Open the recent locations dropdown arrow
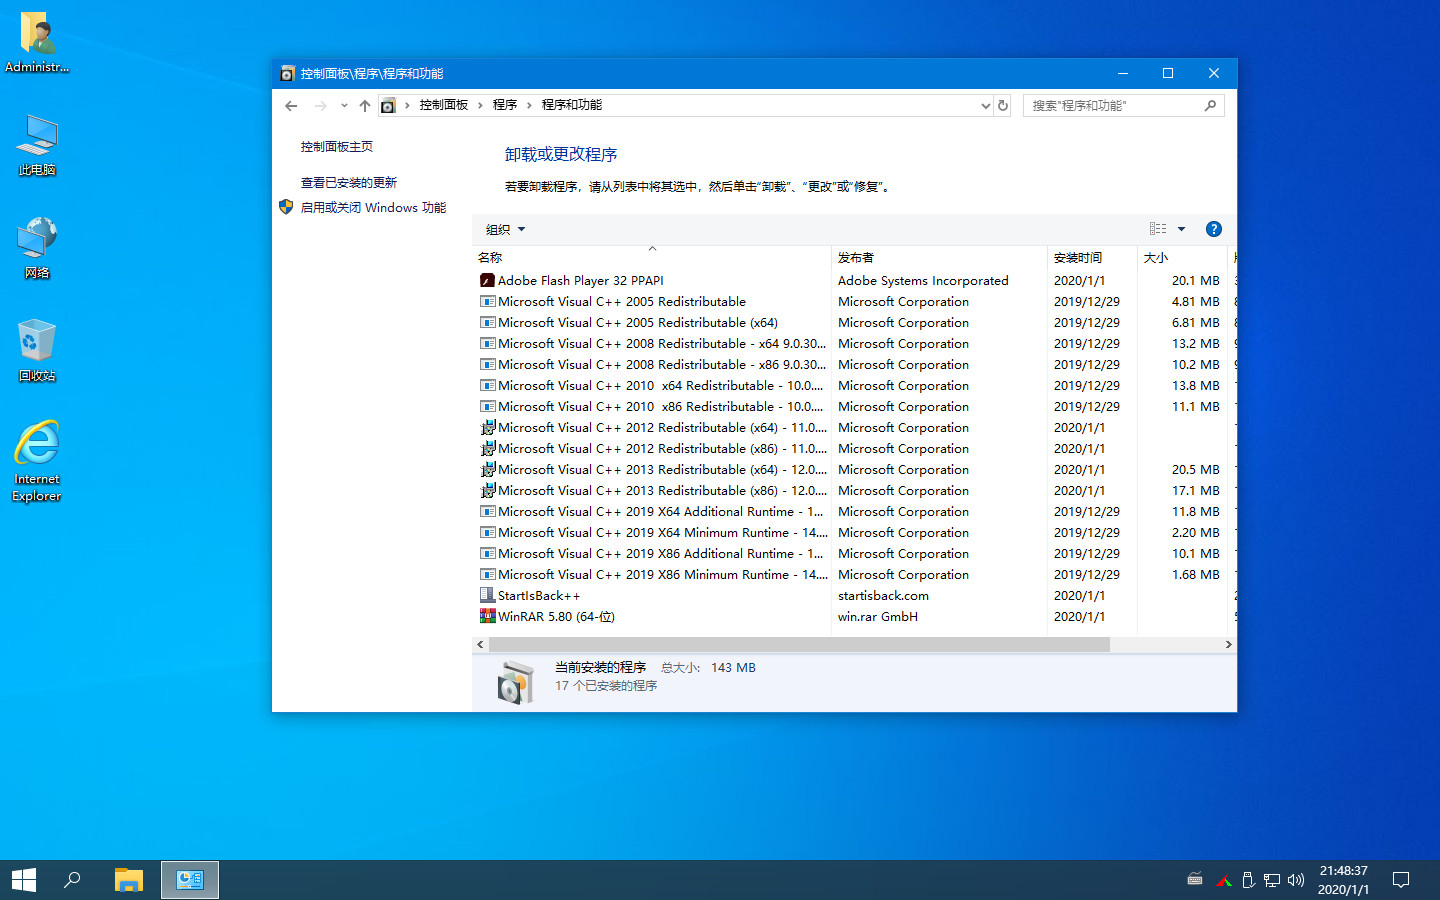 tap(344, 105)
